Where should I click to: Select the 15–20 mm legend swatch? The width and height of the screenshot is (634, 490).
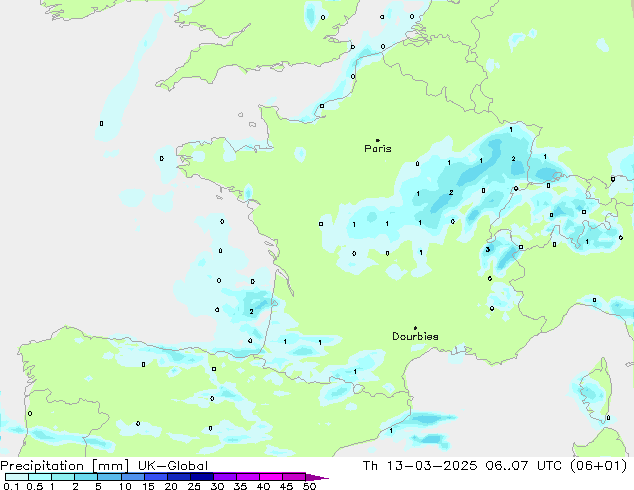(155, 477)
